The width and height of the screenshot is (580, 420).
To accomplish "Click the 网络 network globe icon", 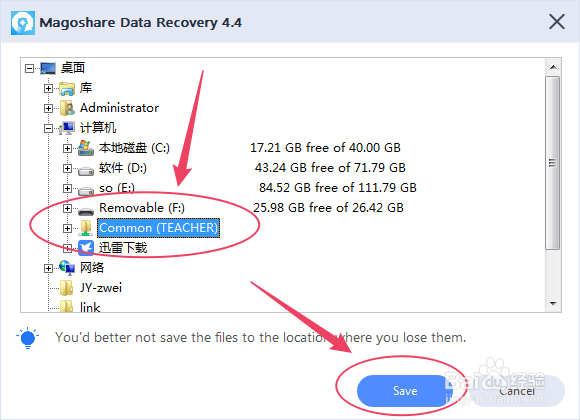I will coord(67,268).
